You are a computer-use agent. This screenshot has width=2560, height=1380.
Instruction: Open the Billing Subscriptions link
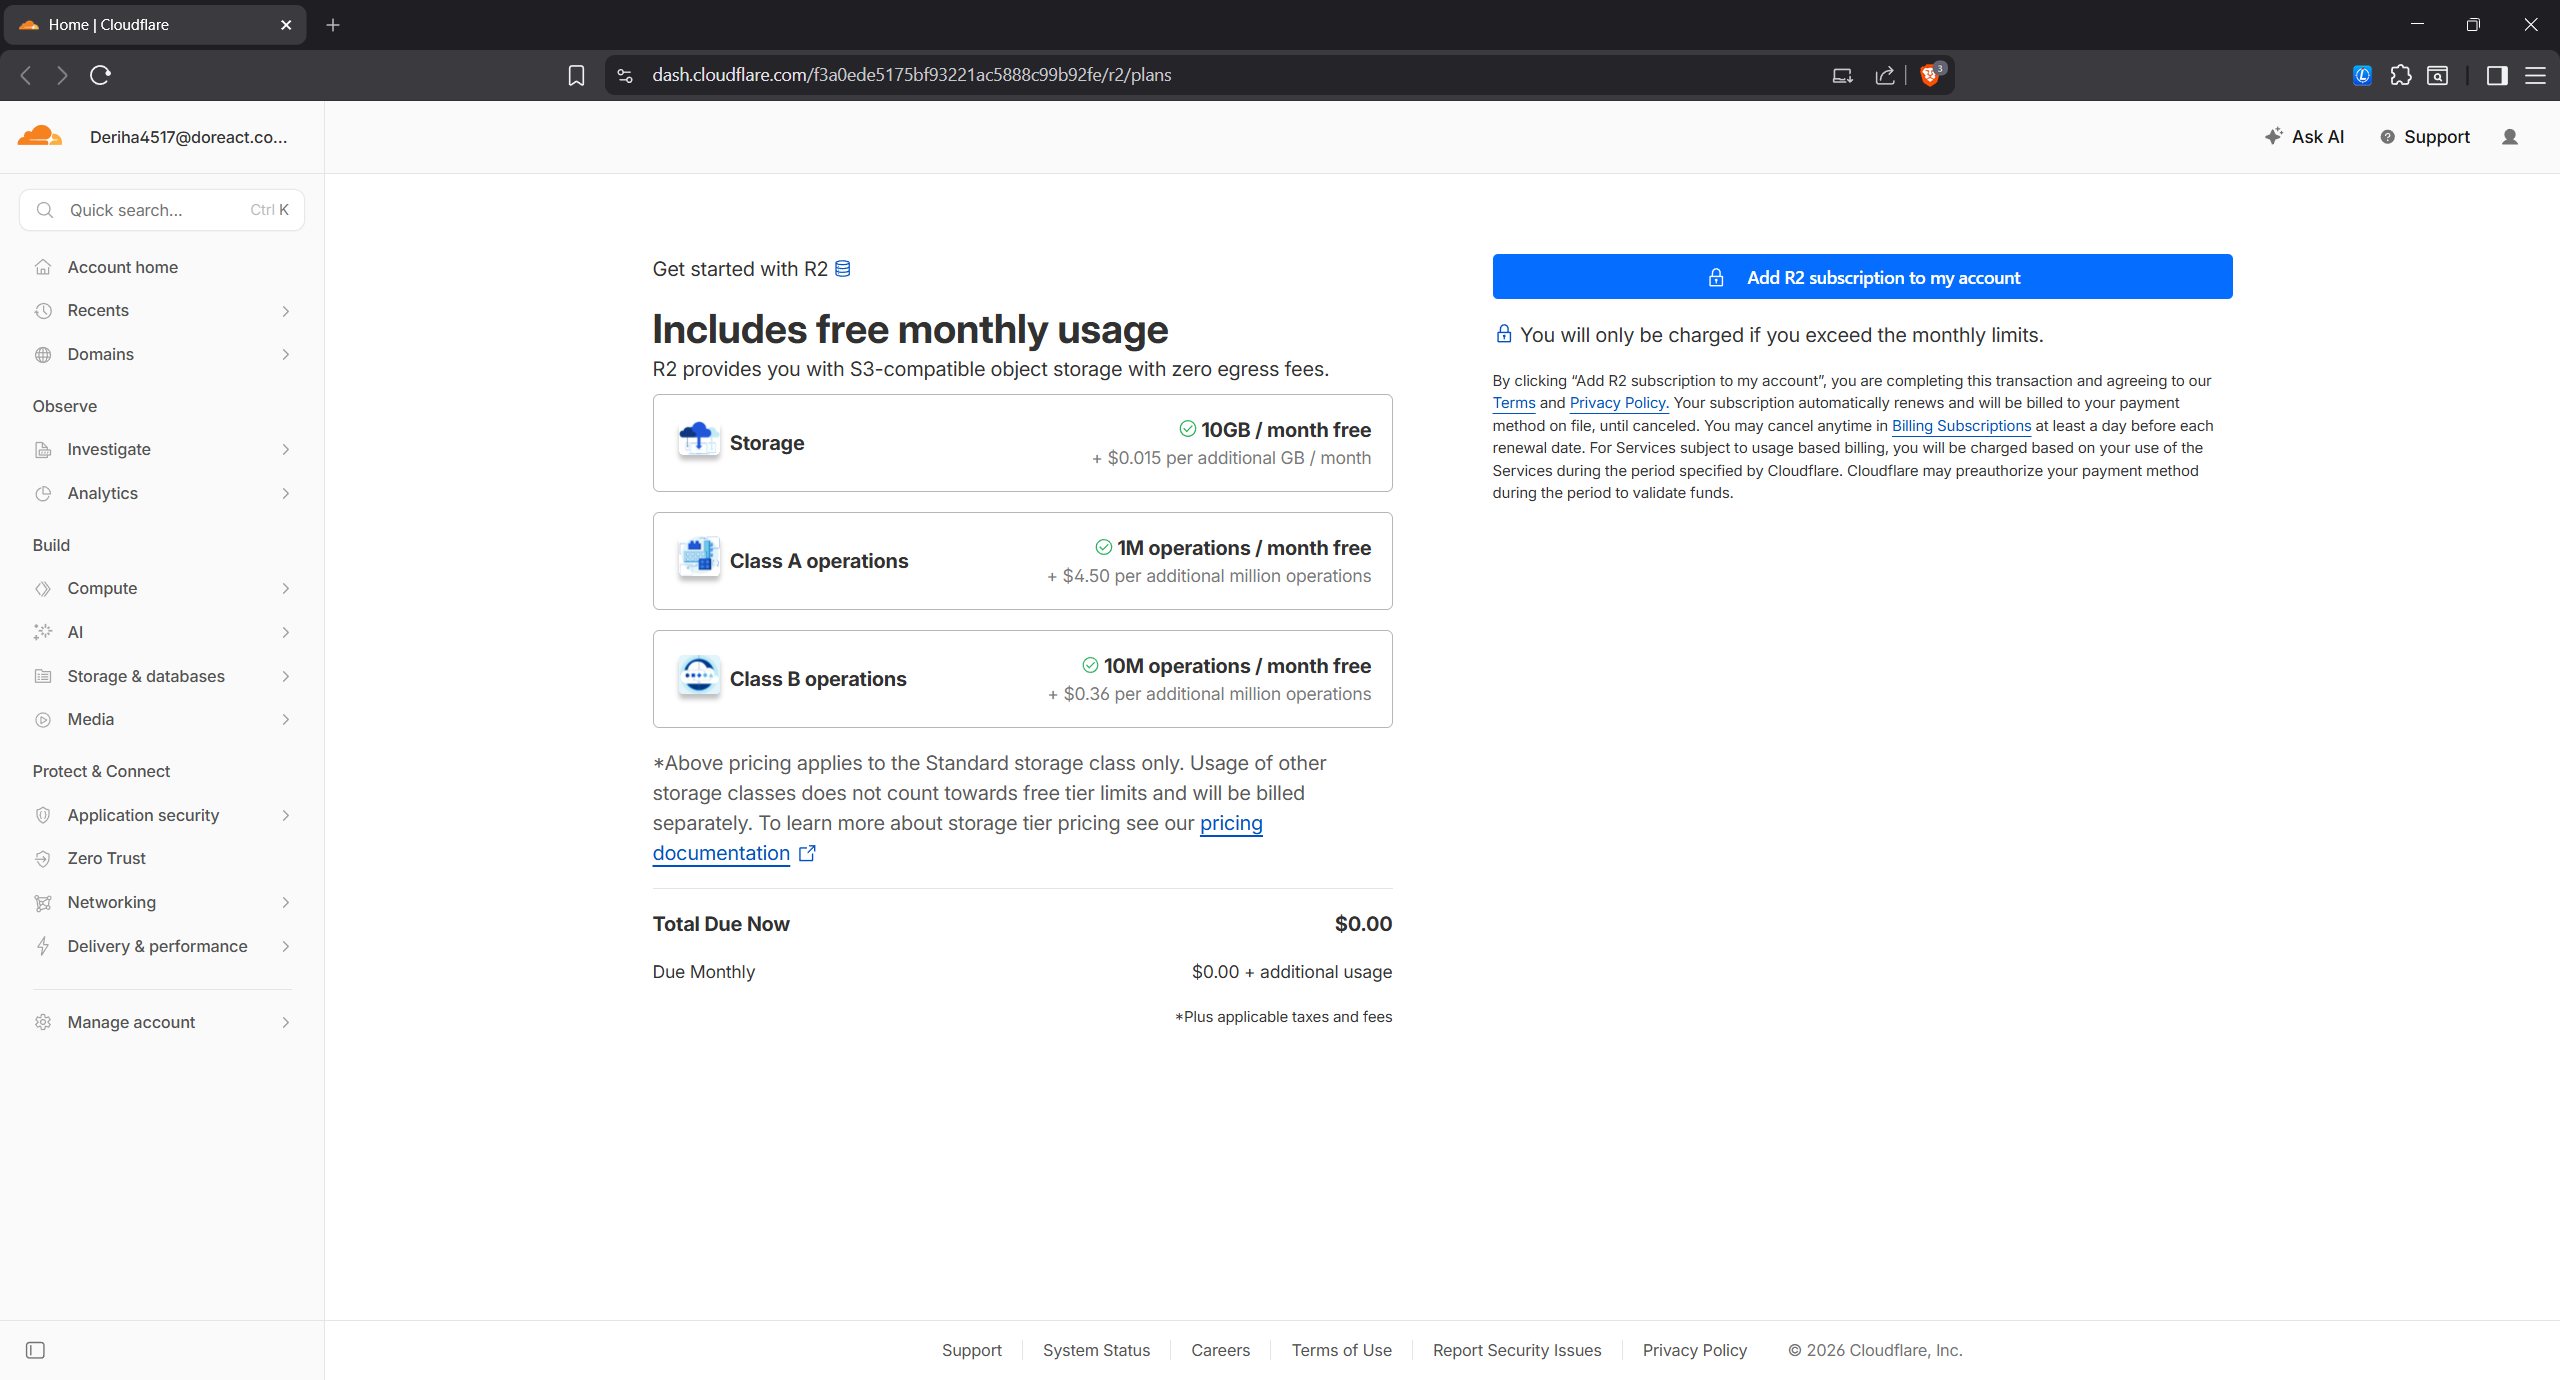(1961, 426)
